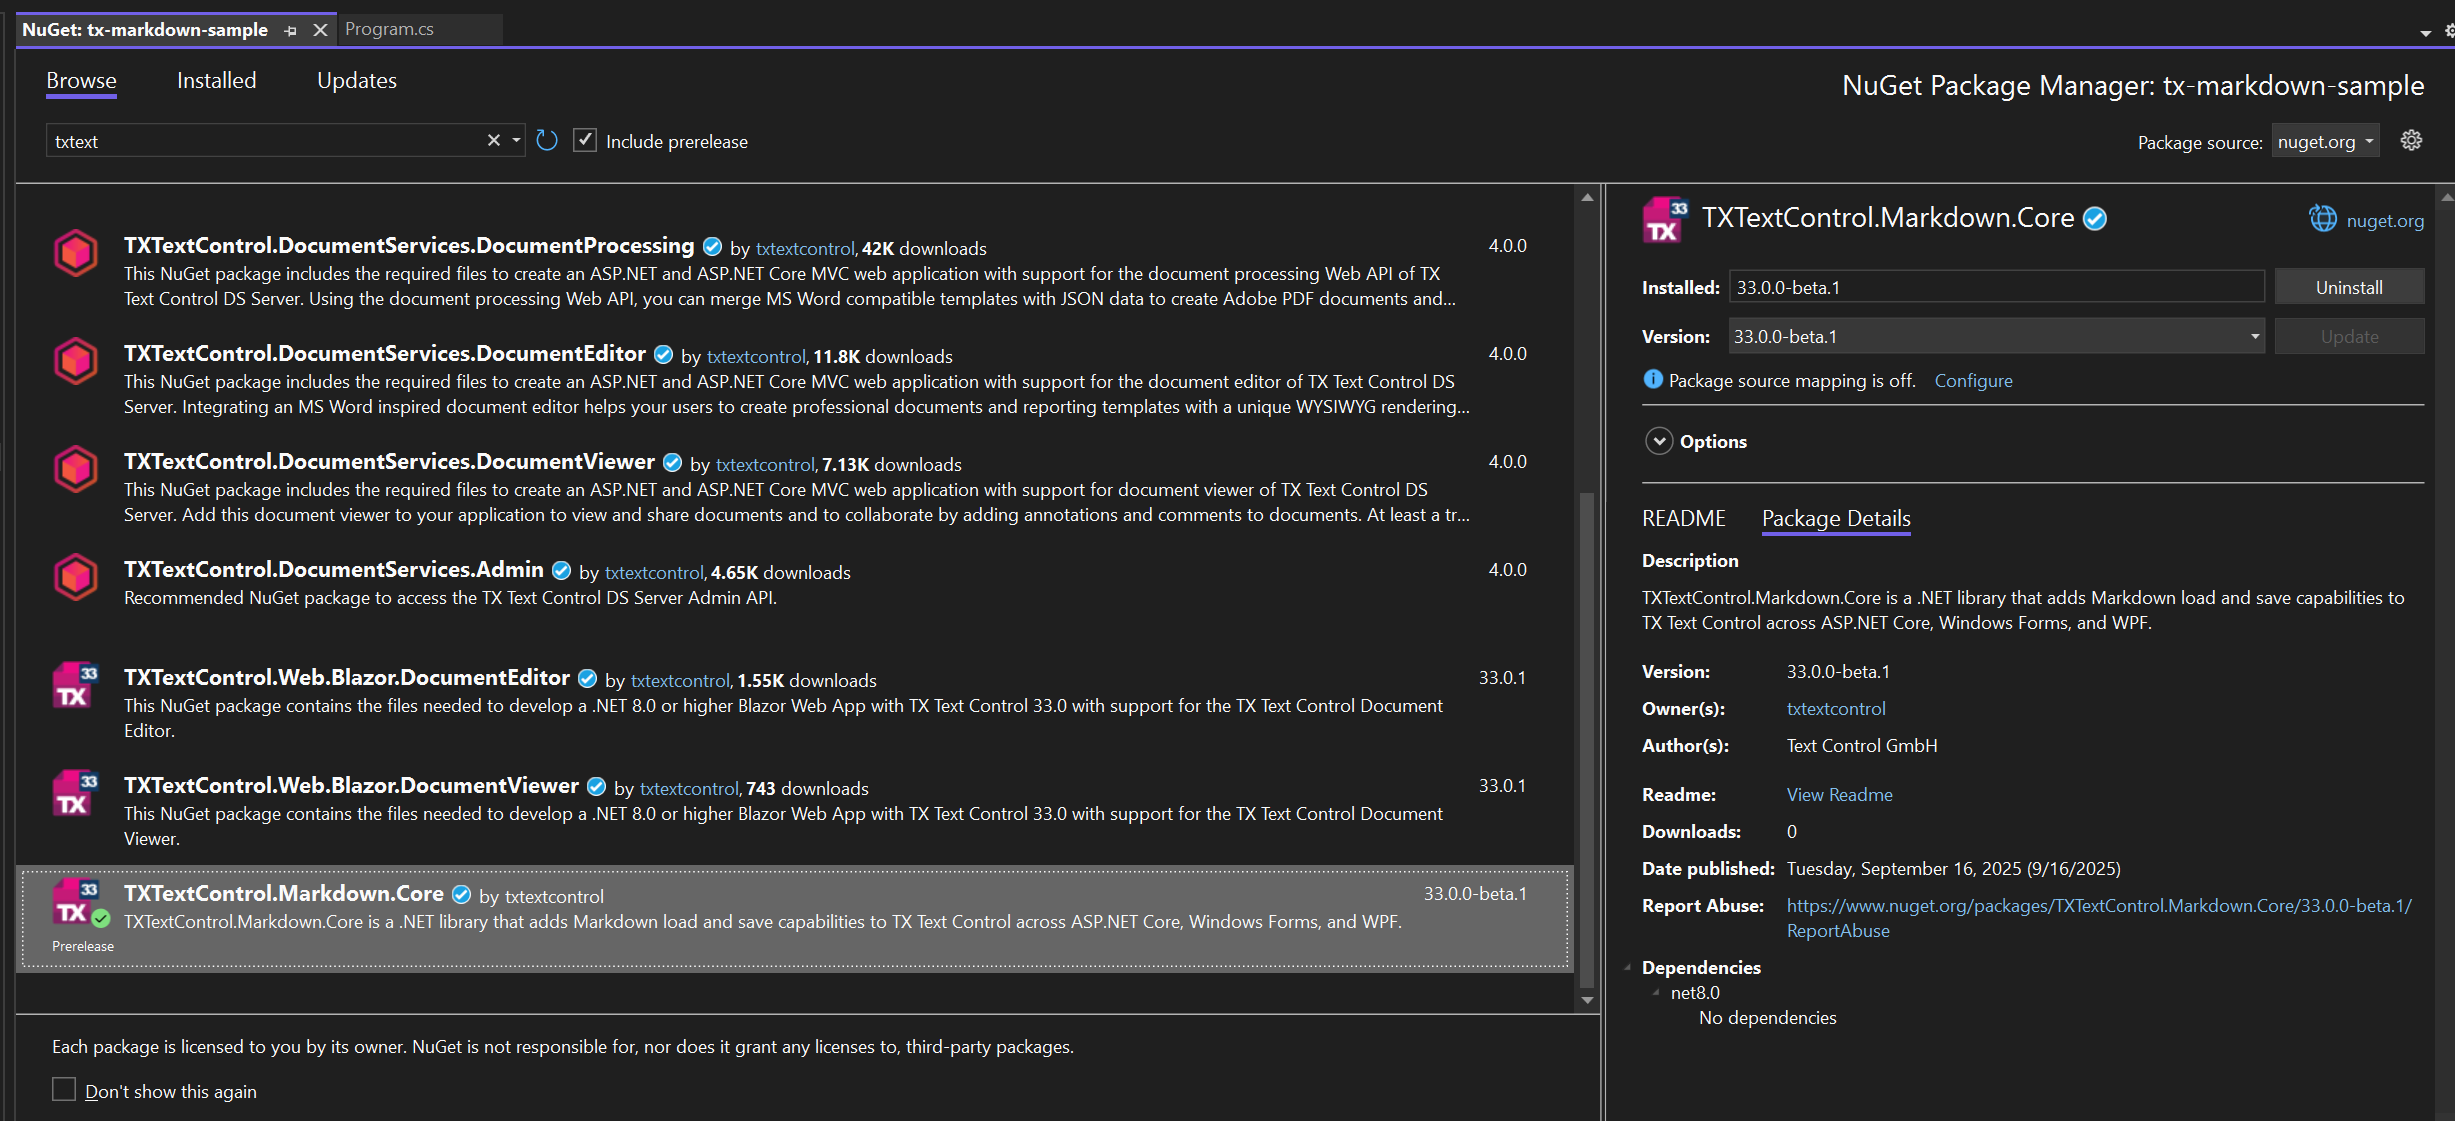Viewport: 2455px width, 1121px height.
Task: Uncheck Include prerelease
Action: [x=585, y=140]
